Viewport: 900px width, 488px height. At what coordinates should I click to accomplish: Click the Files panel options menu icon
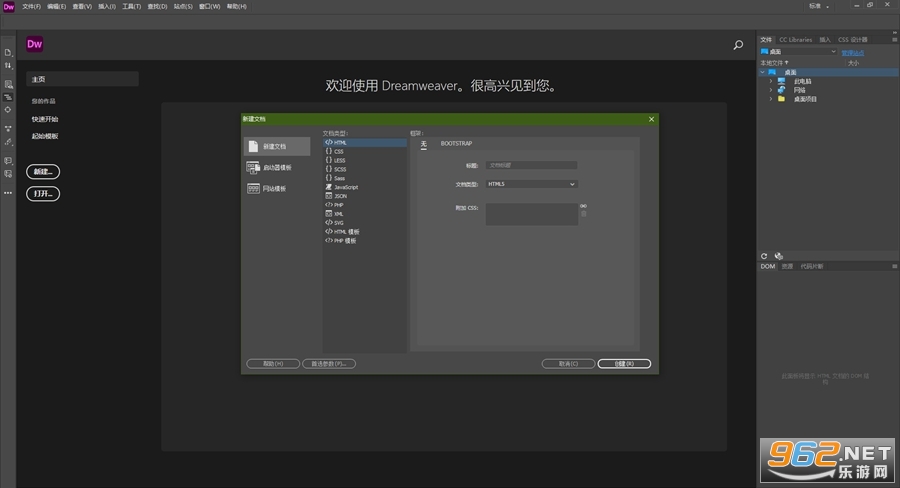coord(894,40)
